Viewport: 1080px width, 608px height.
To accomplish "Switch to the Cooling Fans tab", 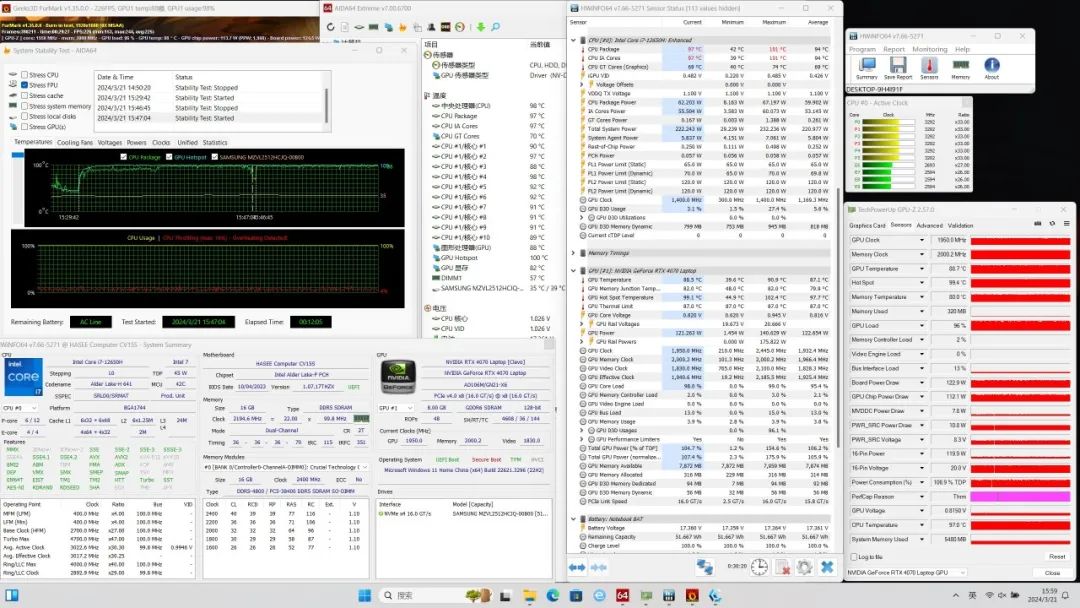I will pos(74,142).
